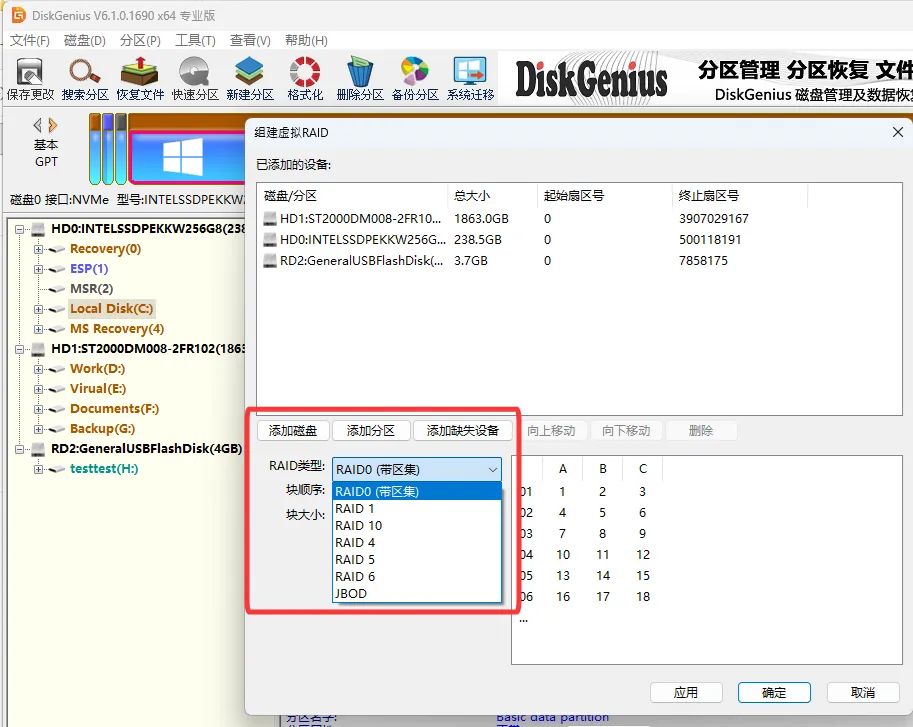
Task: Expand the Local Disk(C:) node
Action: [x=38, y=309]
